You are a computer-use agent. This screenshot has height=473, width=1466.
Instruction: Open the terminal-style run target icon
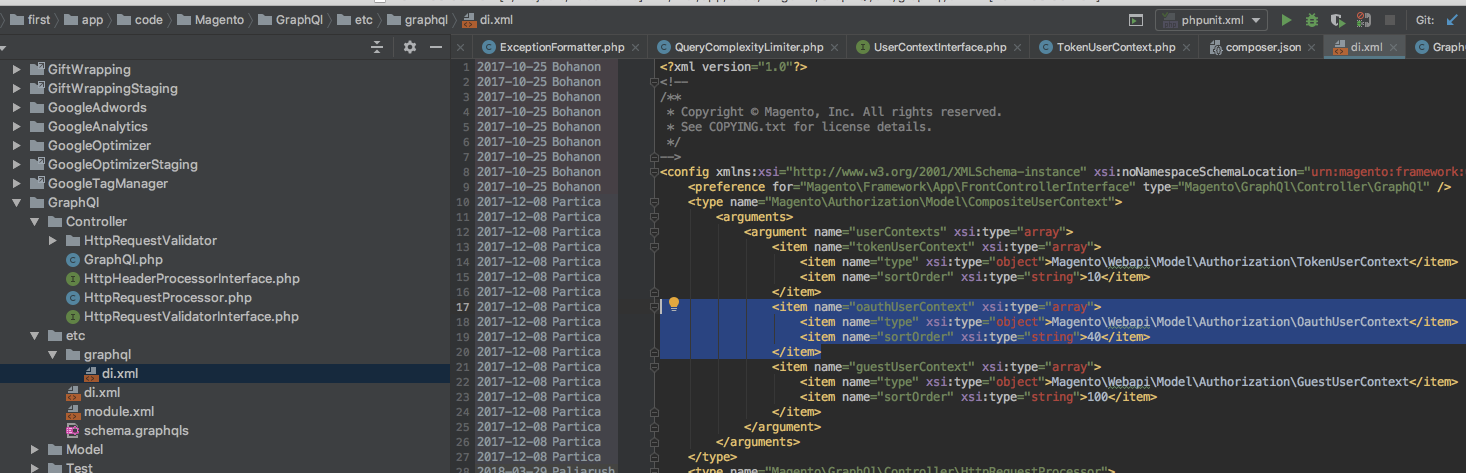point(1136,20)
